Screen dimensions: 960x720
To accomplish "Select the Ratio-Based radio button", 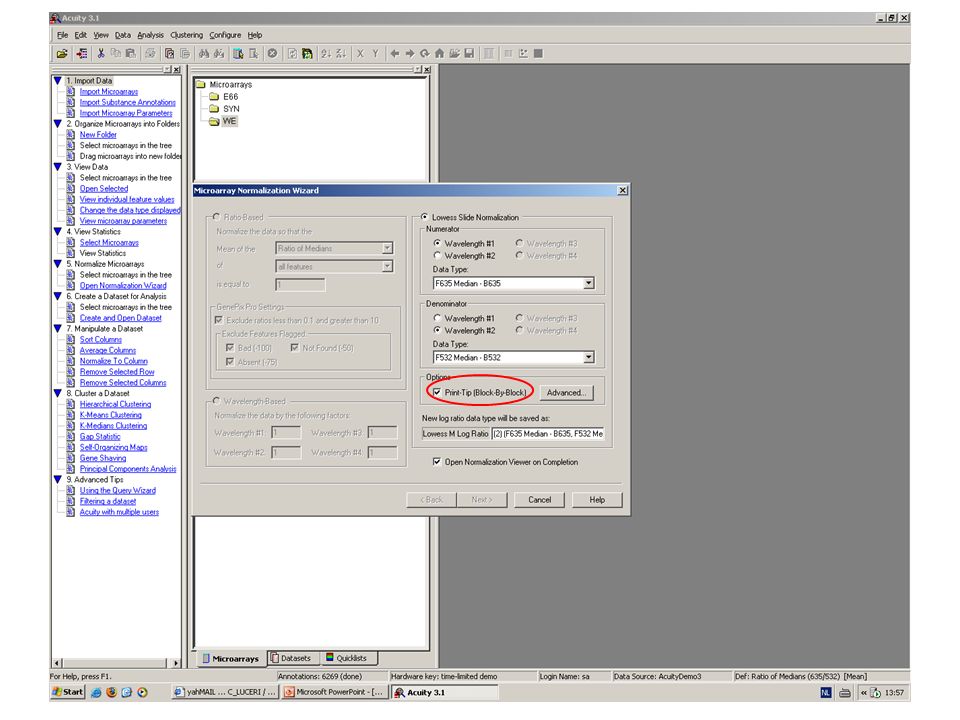I will pyautogui.click(x=216, y=217).
